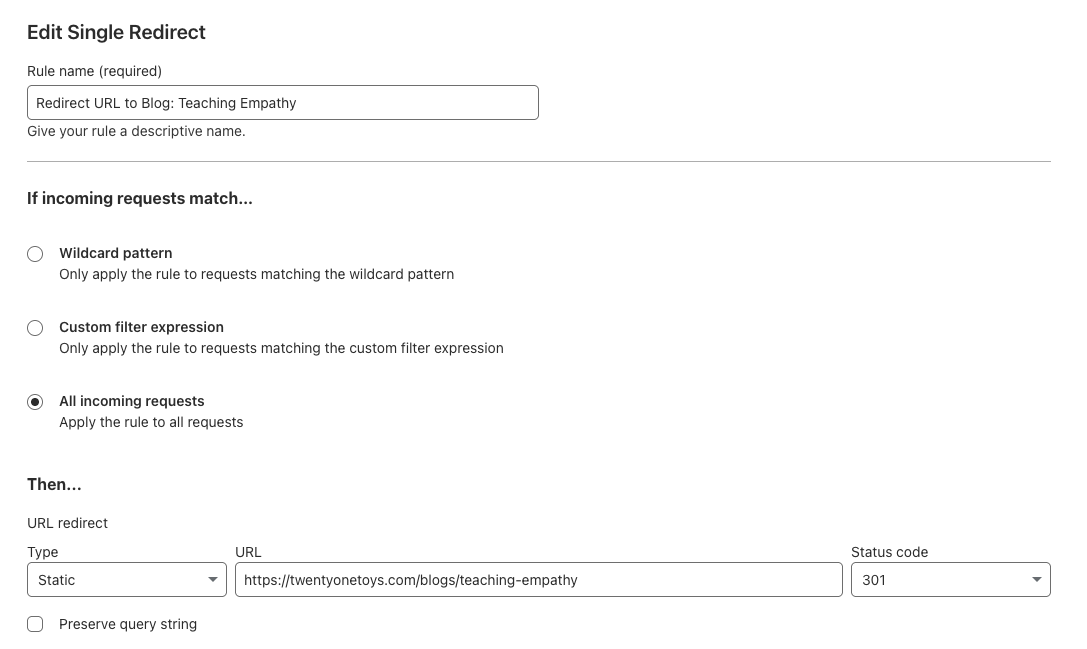This screenshot has width=1087, height=649.
Task: Click the 'URL redirect' label
Action: click(x=67, y=523)
